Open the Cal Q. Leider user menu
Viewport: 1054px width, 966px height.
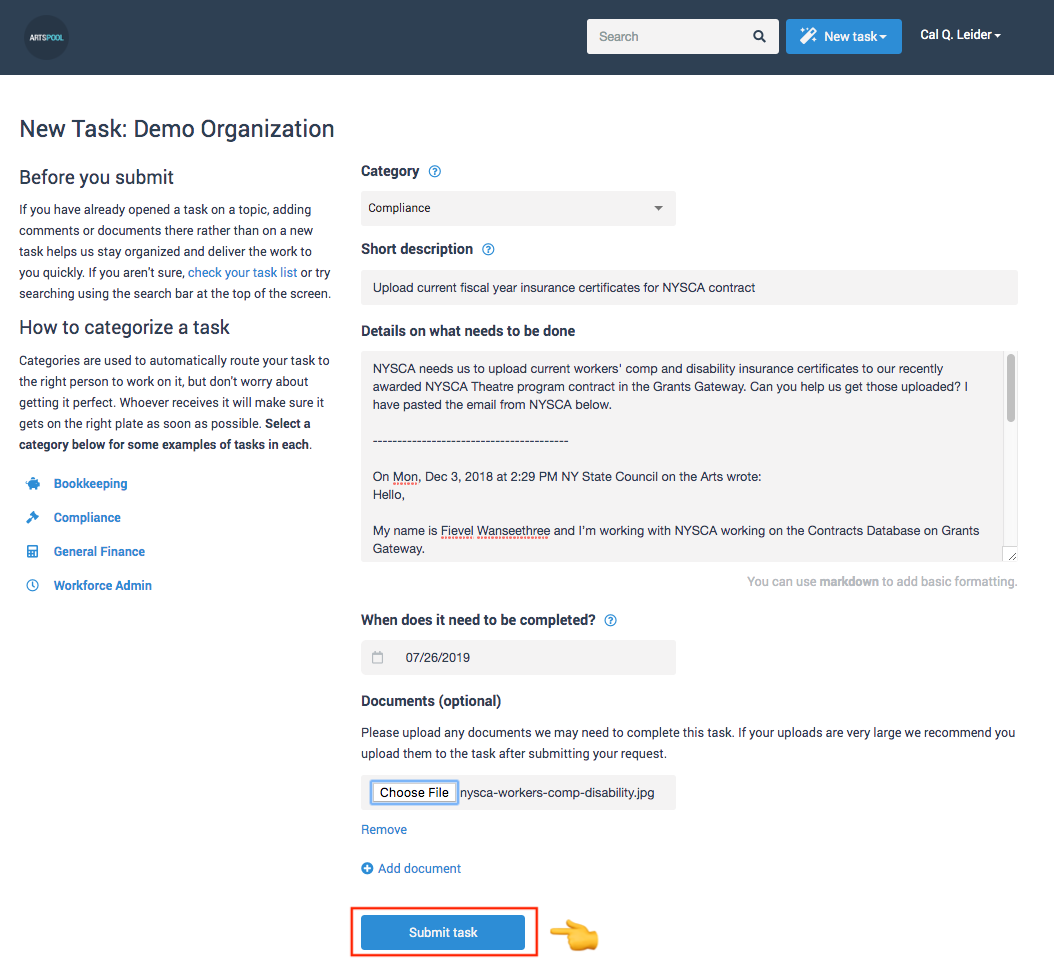click(960, 35)
